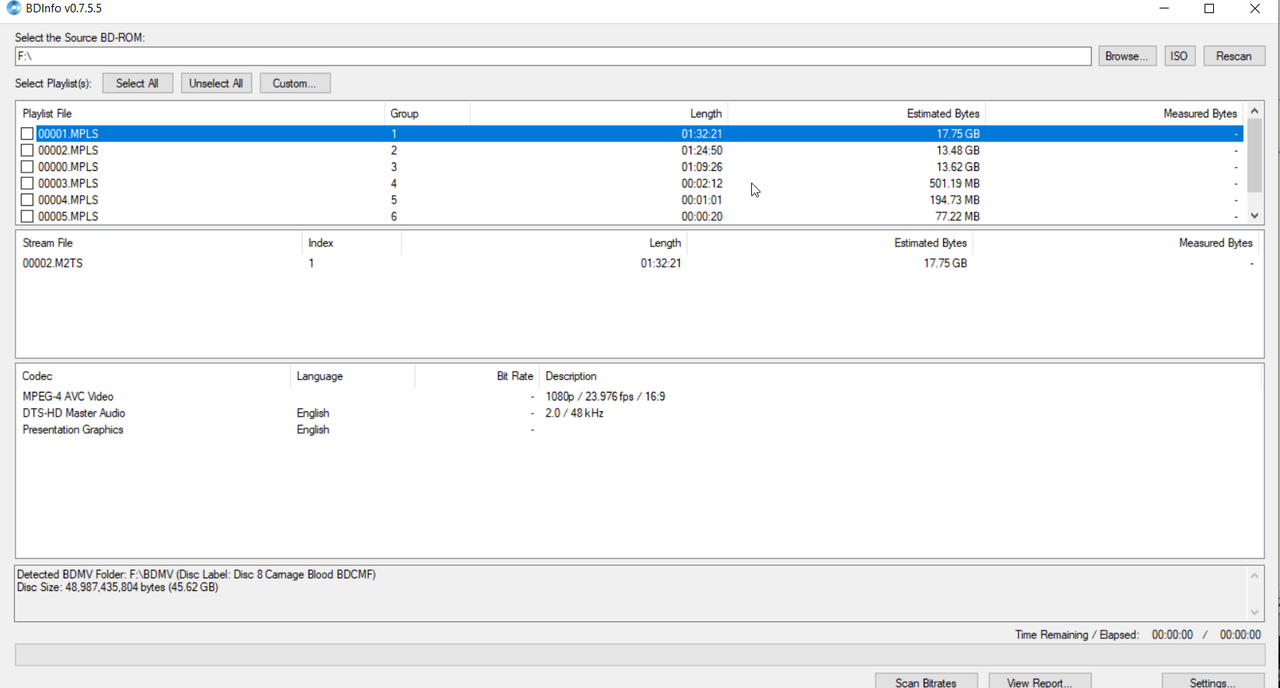Screen dimensions: 1280x688
Task: Click the source BD-ROM path field
Action: (553, 56)
